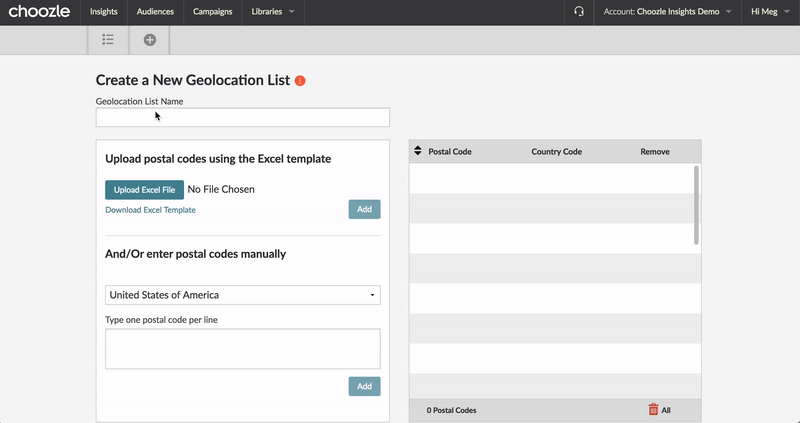Open the United States of America country dropdown
Screen dimensions: 800x423
pos(243,295)
